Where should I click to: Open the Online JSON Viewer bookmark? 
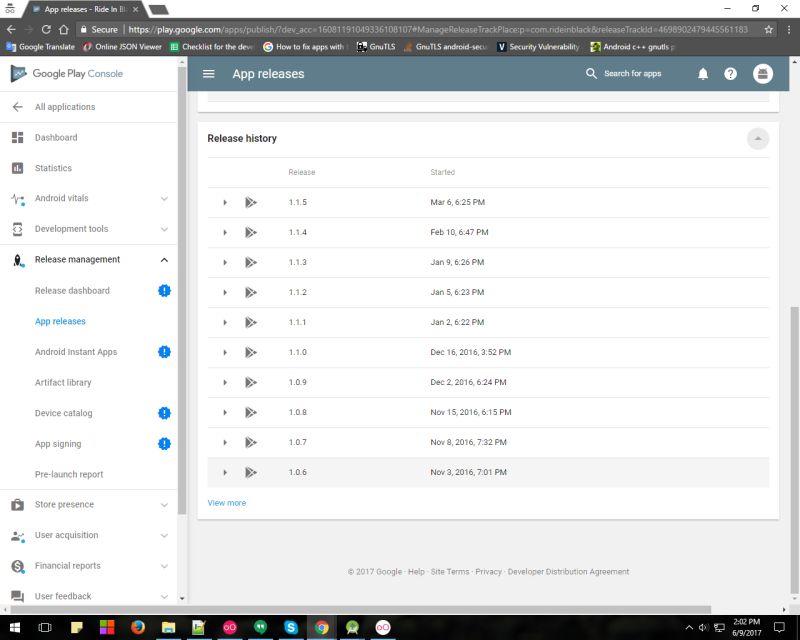[x=123, y=47]
